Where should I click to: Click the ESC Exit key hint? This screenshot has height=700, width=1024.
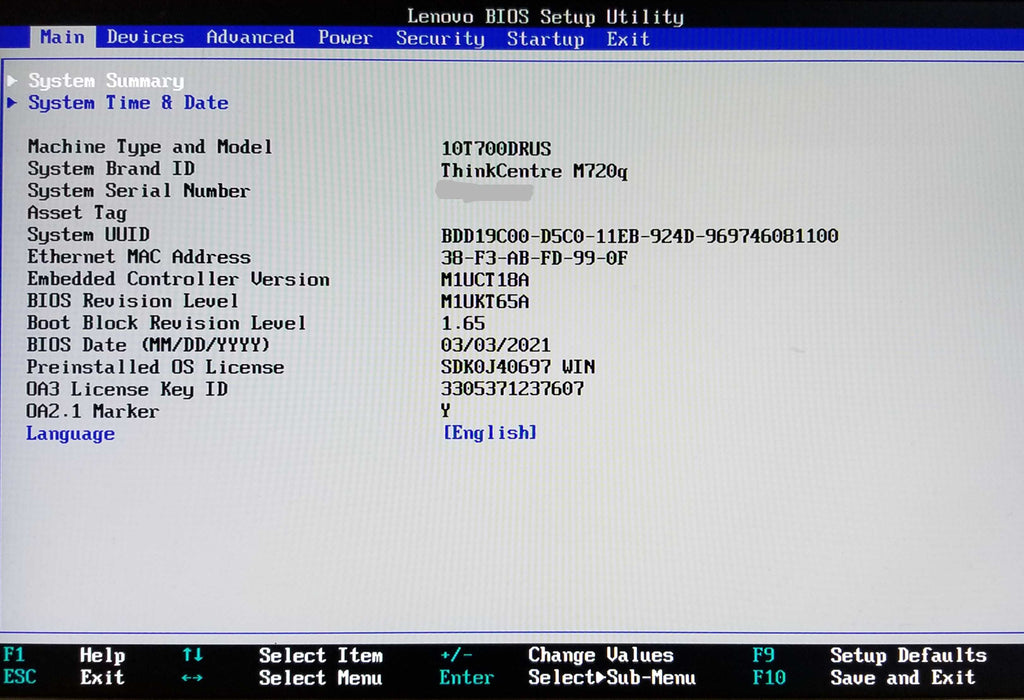click(x=64, y=677)
